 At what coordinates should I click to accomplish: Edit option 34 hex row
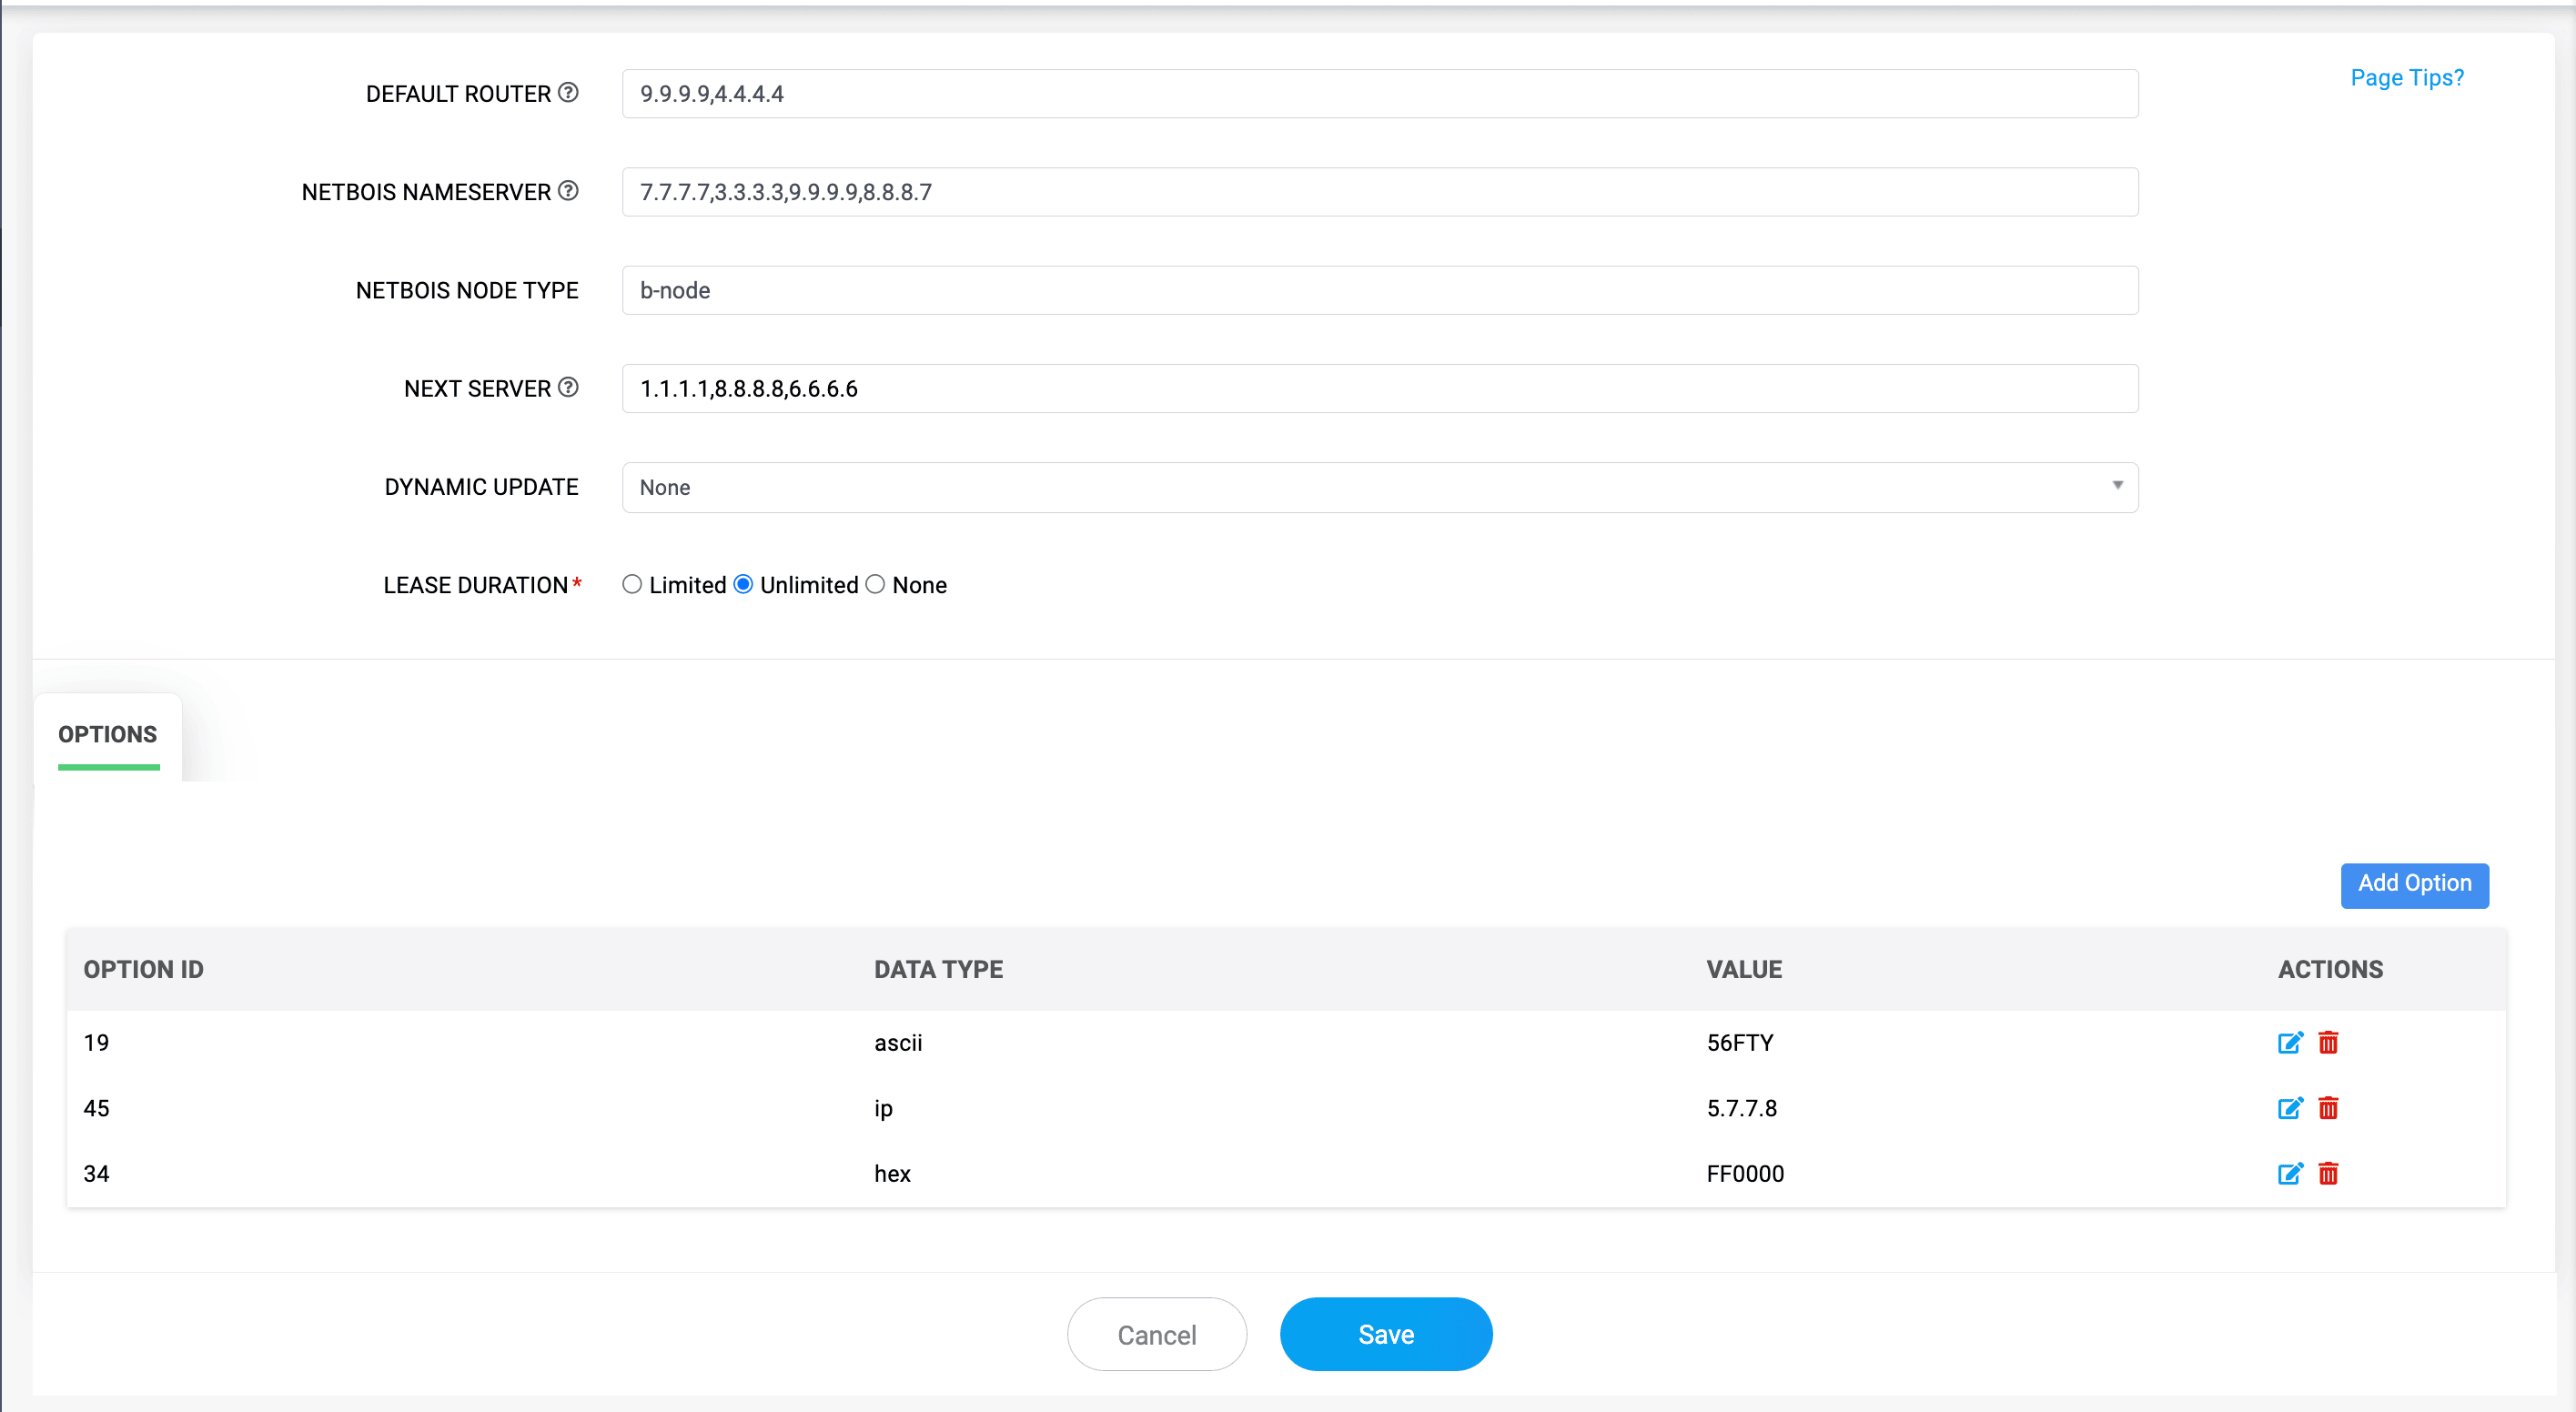tap(2289, 1174)
